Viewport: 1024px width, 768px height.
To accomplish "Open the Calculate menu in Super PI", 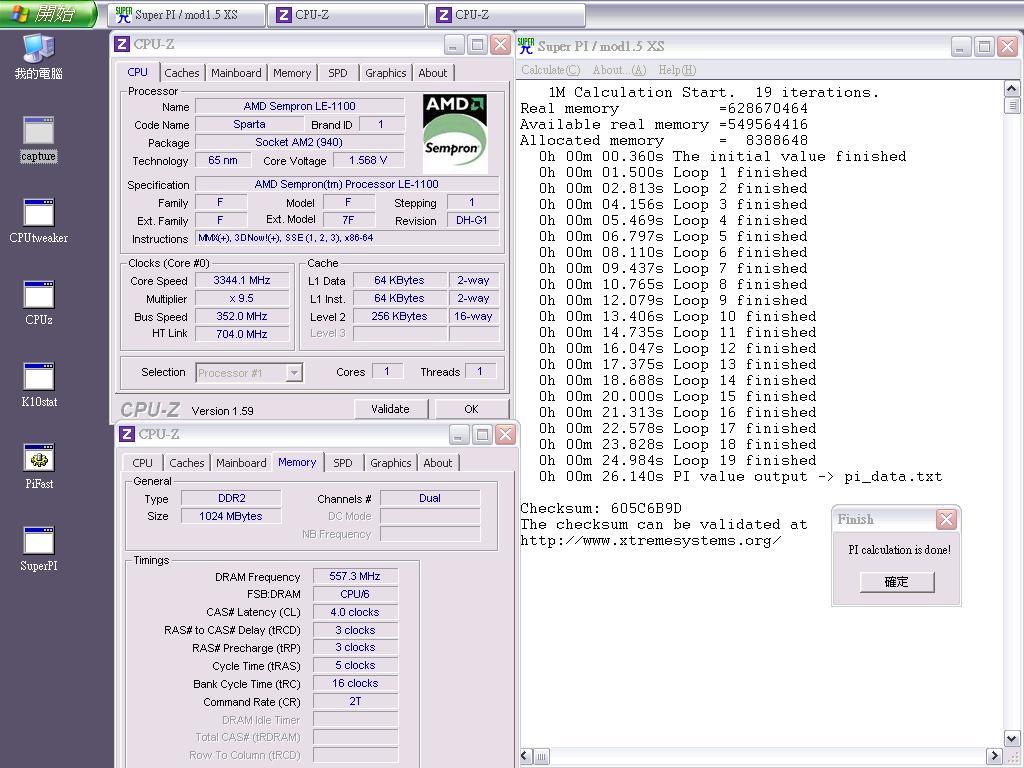I will pyautogui.click(x=551, y=70).
